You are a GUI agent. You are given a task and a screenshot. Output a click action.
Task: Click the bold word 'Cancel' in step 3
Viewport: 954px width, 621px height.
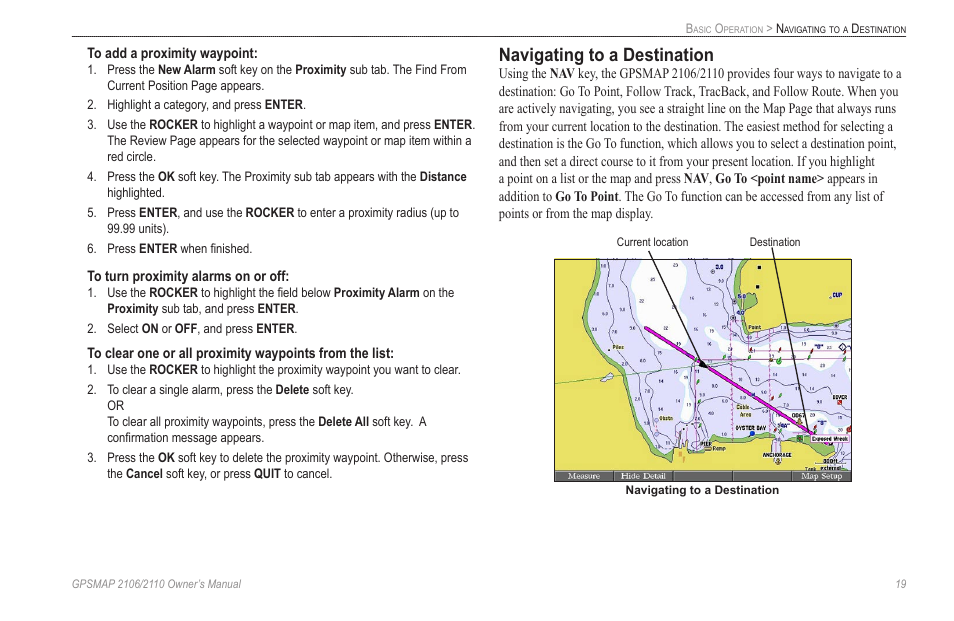pos(144,474)
